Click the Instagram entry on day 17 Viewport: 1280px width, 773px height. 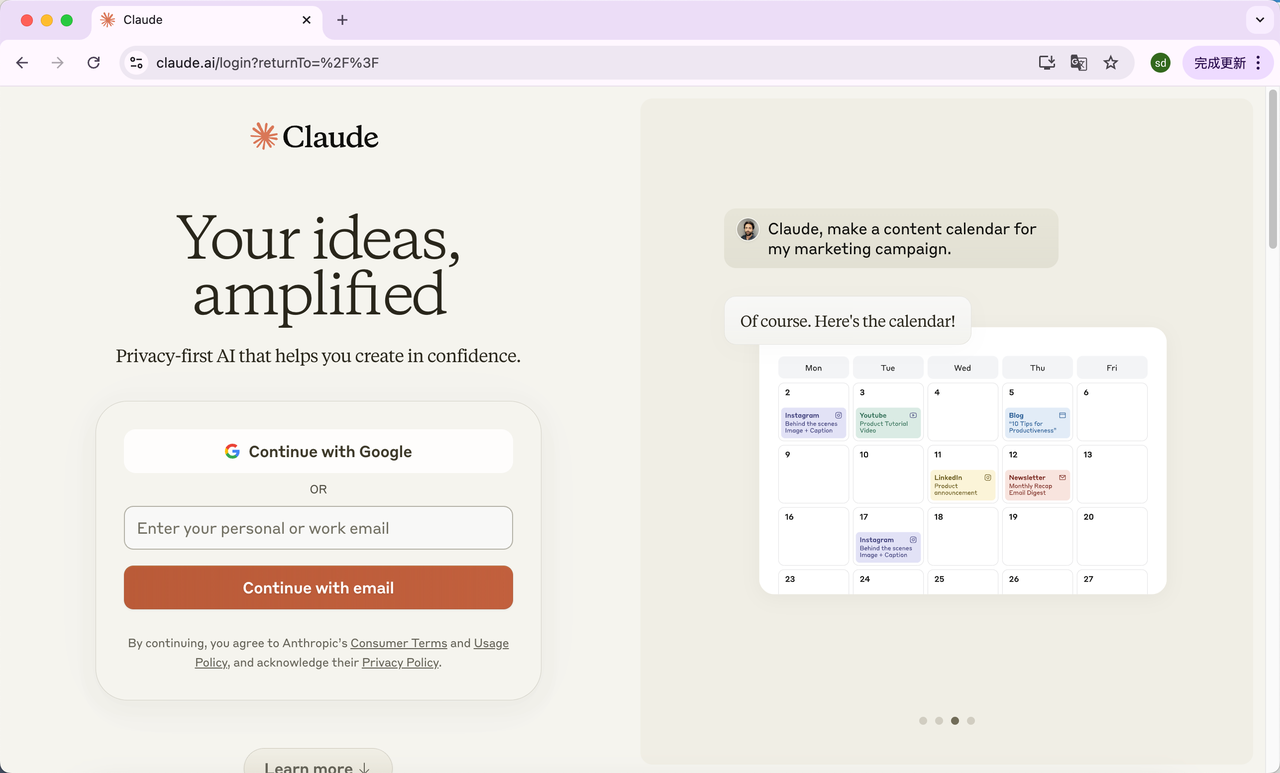888,547
